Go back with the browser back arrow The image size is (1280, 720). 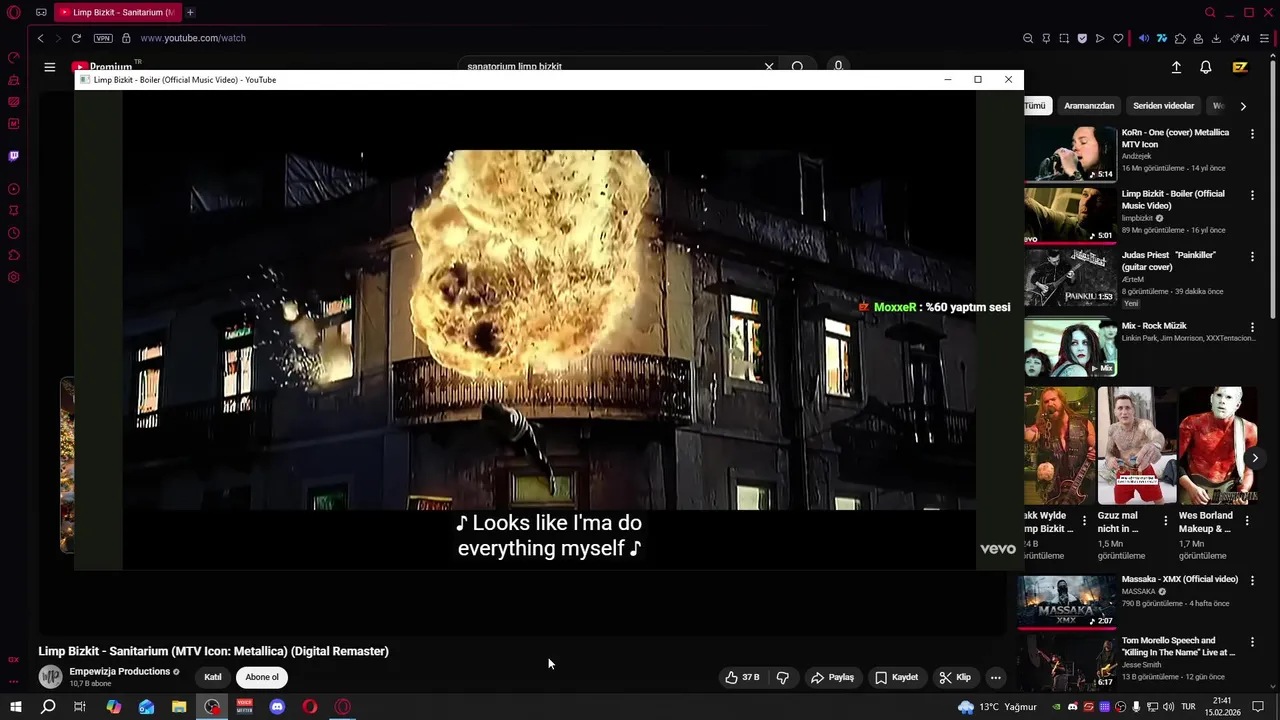coord(40,38)
